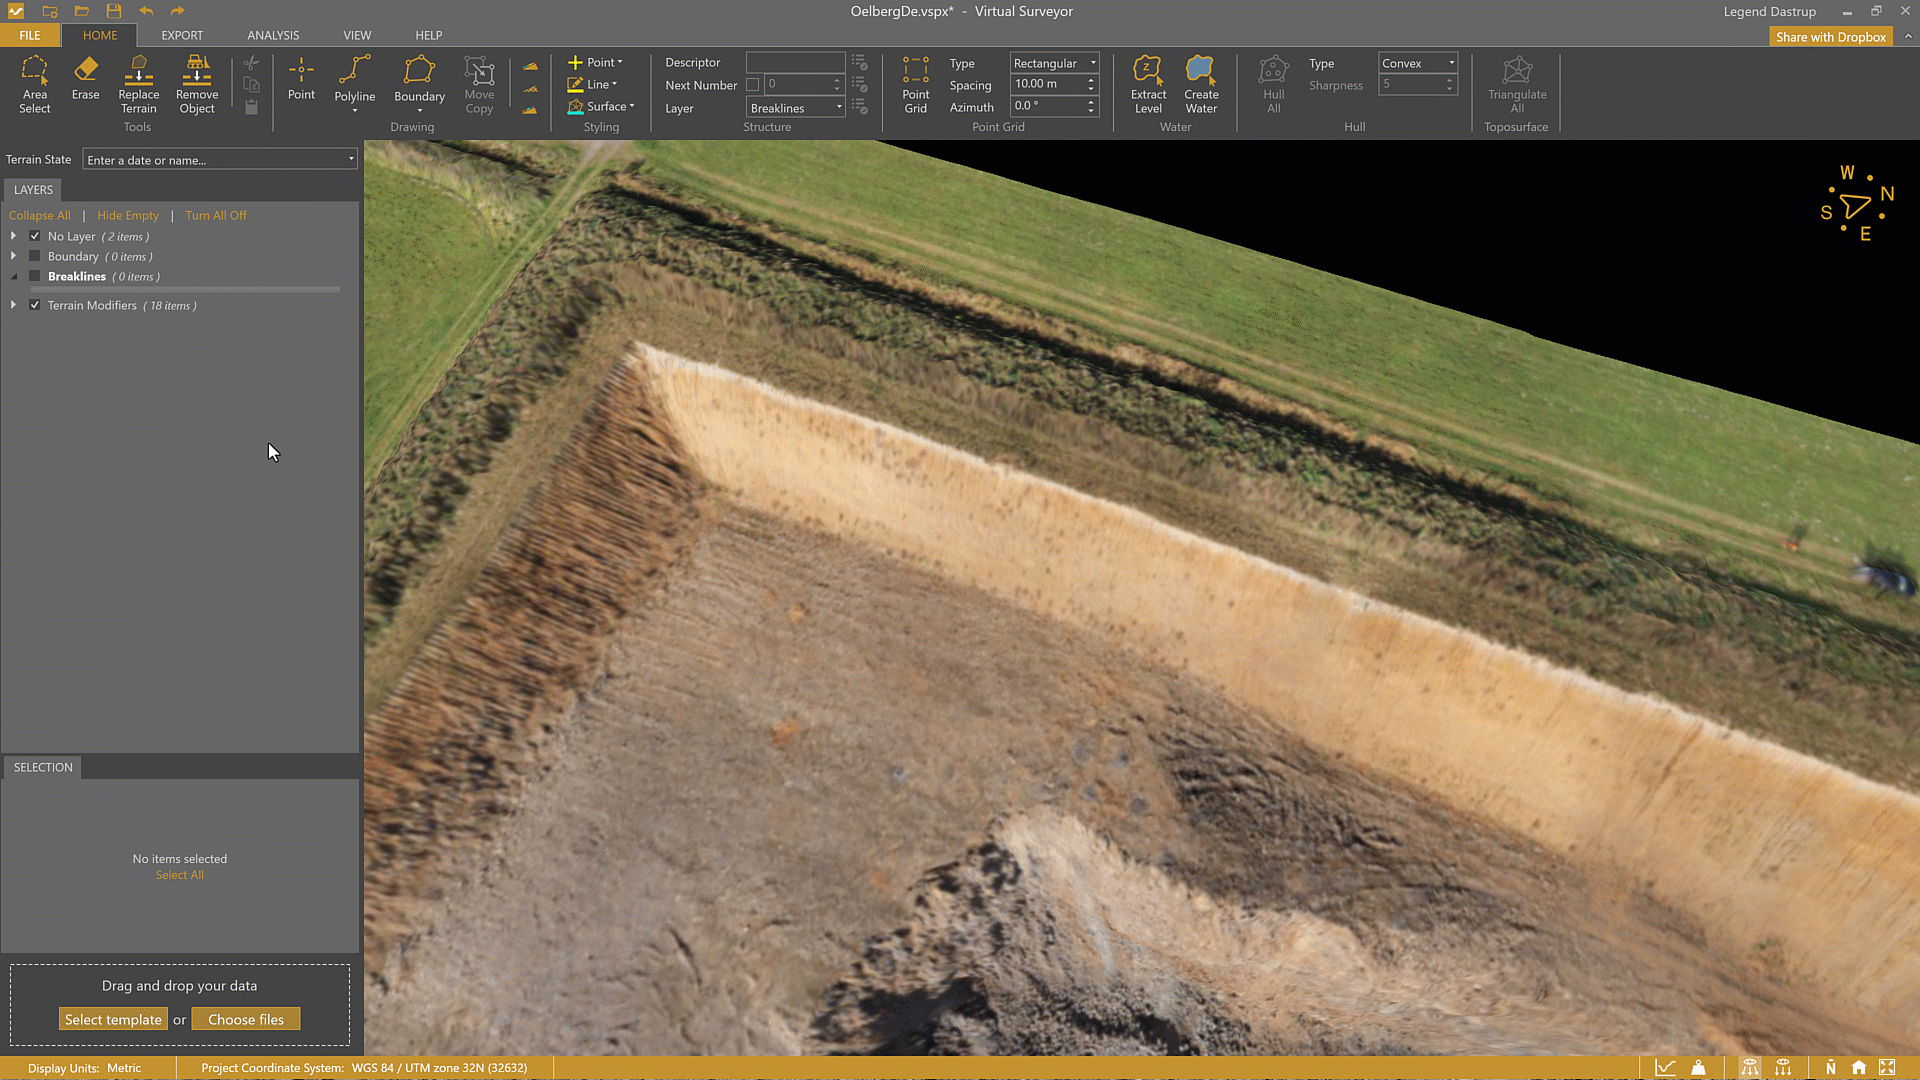
Task: Activate the Erase tool
Action: (85, 78)
